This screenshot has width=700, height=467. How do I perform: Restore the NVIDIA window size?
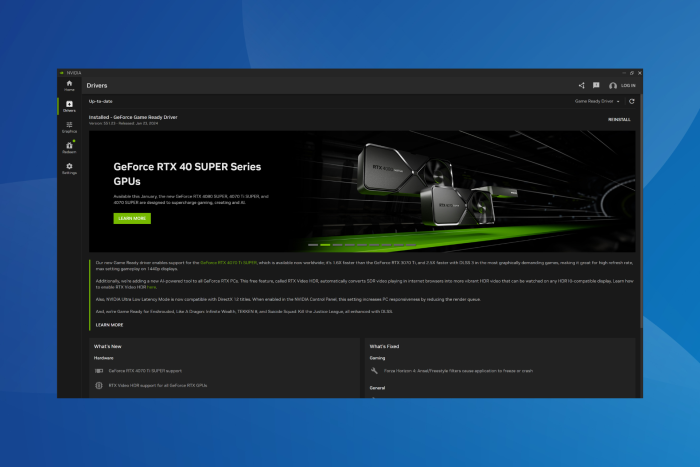632,73
